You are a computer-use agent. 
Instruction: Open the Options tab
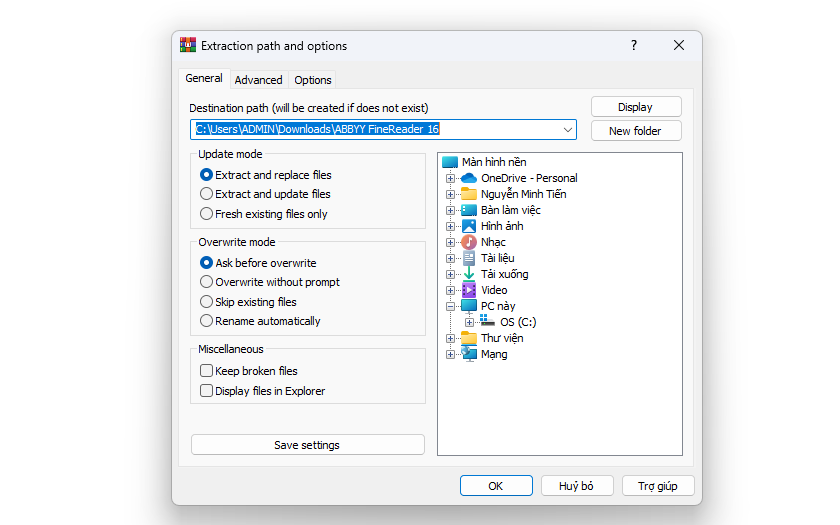313,80
